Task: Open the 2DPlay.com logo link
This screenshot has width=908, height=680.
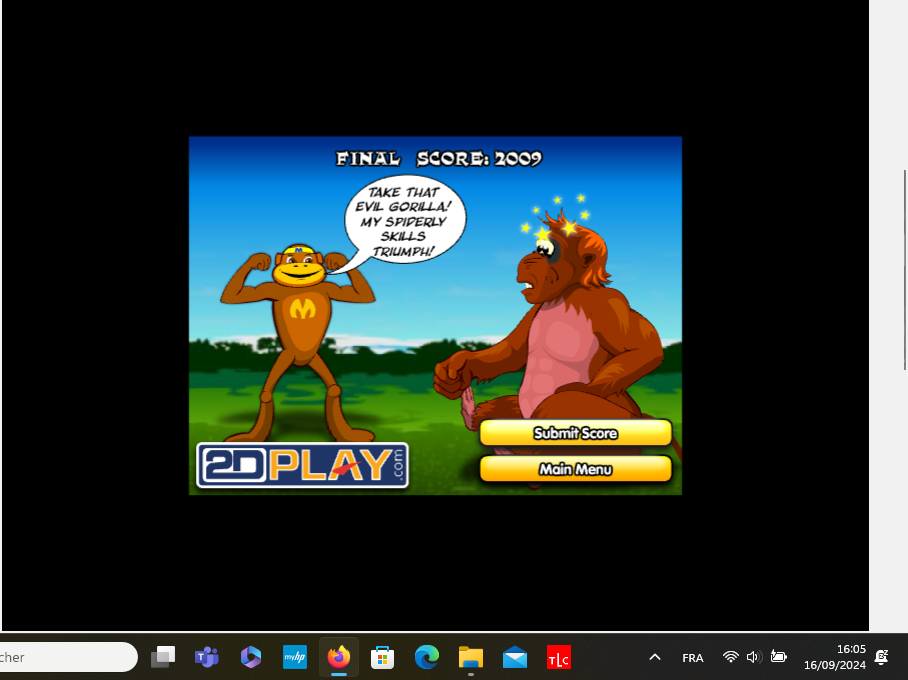Action: point(302,465)
